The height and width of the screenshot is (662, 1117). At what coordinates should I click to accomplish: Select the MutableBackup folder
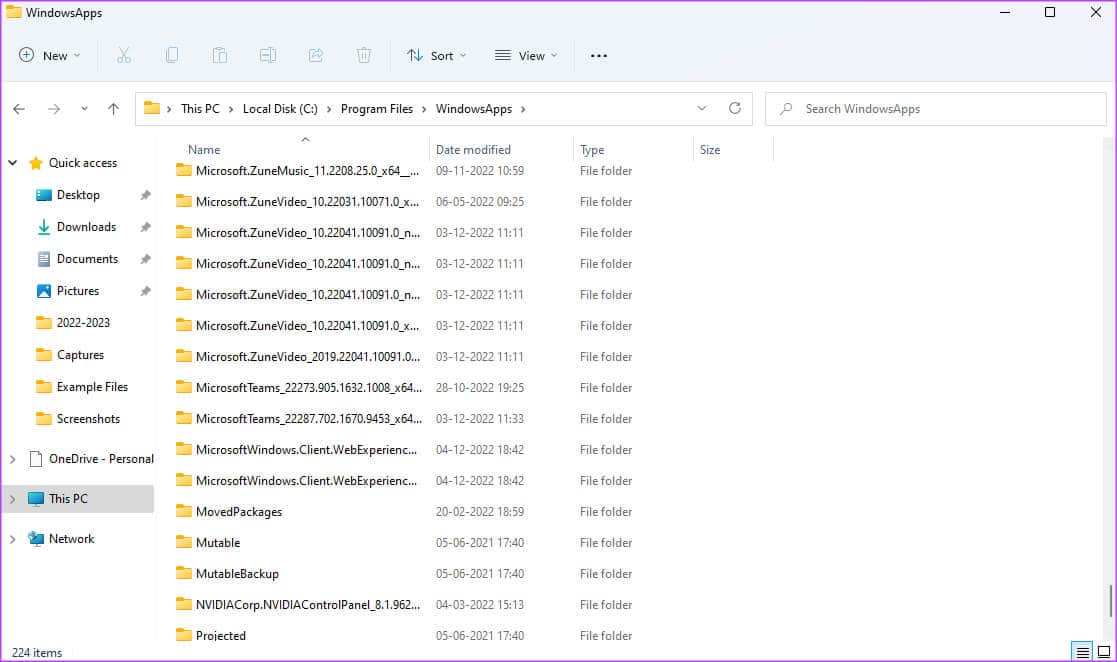[x=237, y=574]
